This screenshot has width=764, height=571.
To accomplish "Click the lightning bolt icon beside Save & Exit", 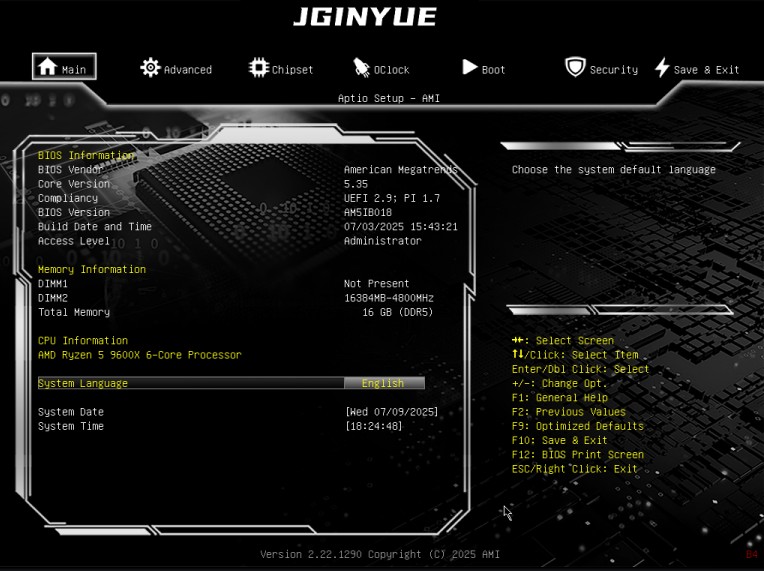I will pyautogui.click(x=662, y=67).
